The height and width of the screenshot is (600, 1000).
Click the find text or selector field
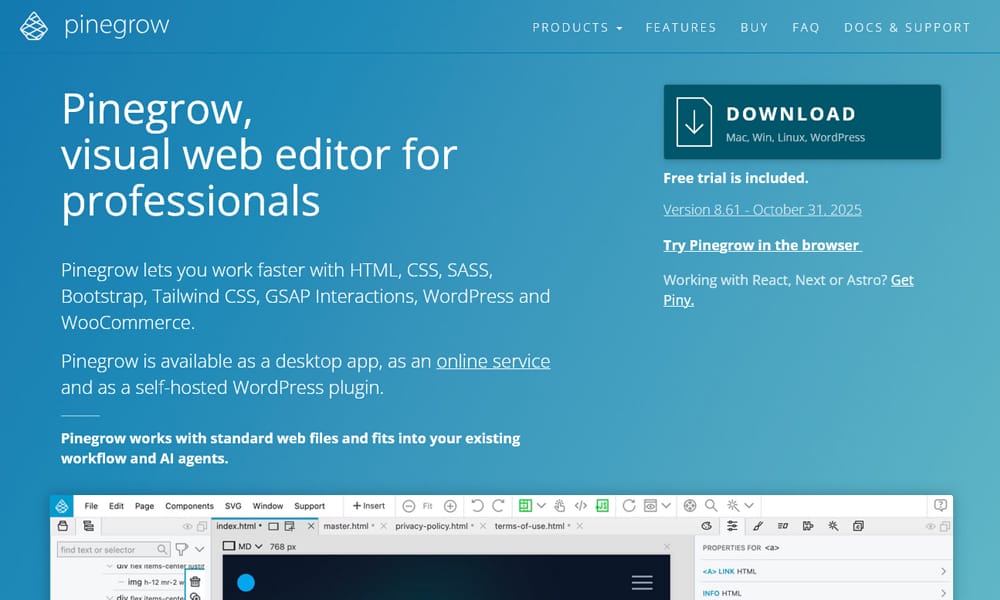[106, 549]
